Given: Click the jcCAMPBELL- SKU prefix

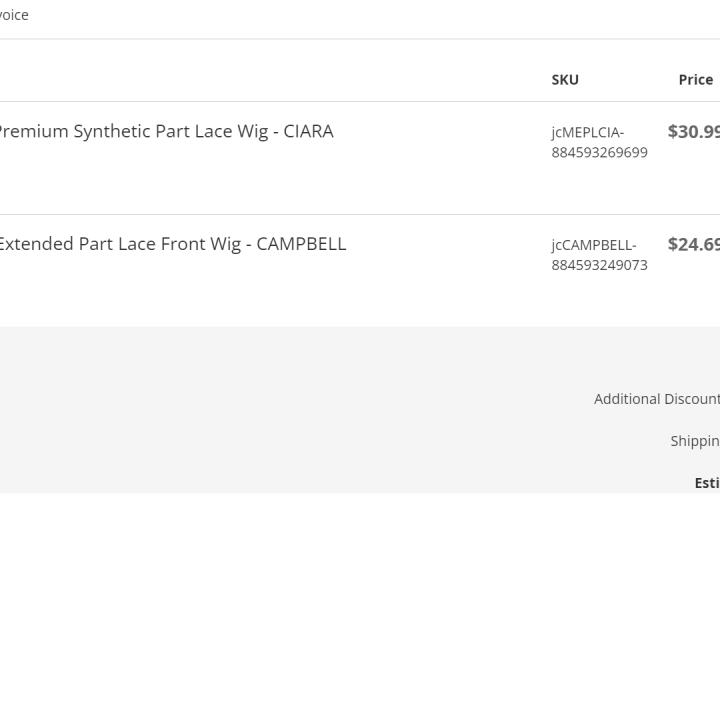Looking at the screenshot, I should click(x=593, y=245).
